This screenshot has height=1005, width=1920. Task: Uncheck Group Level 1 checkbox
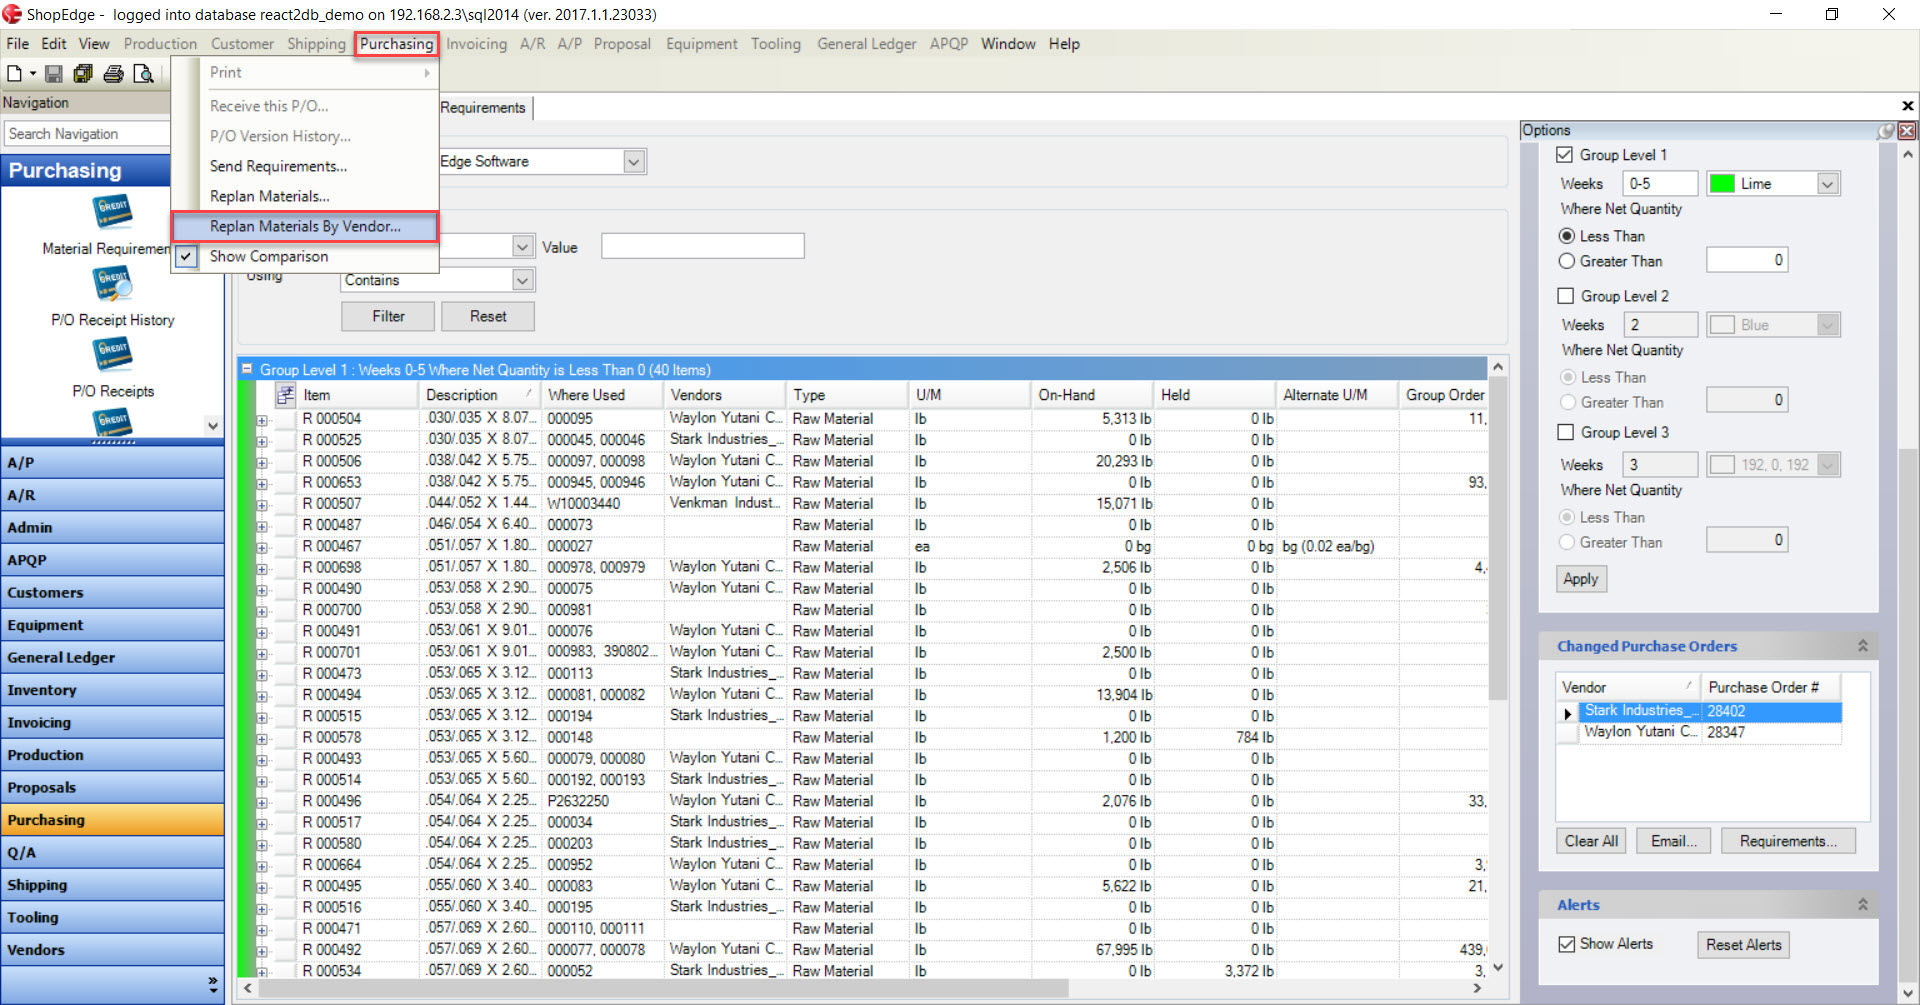click(x=1565, y=155)
